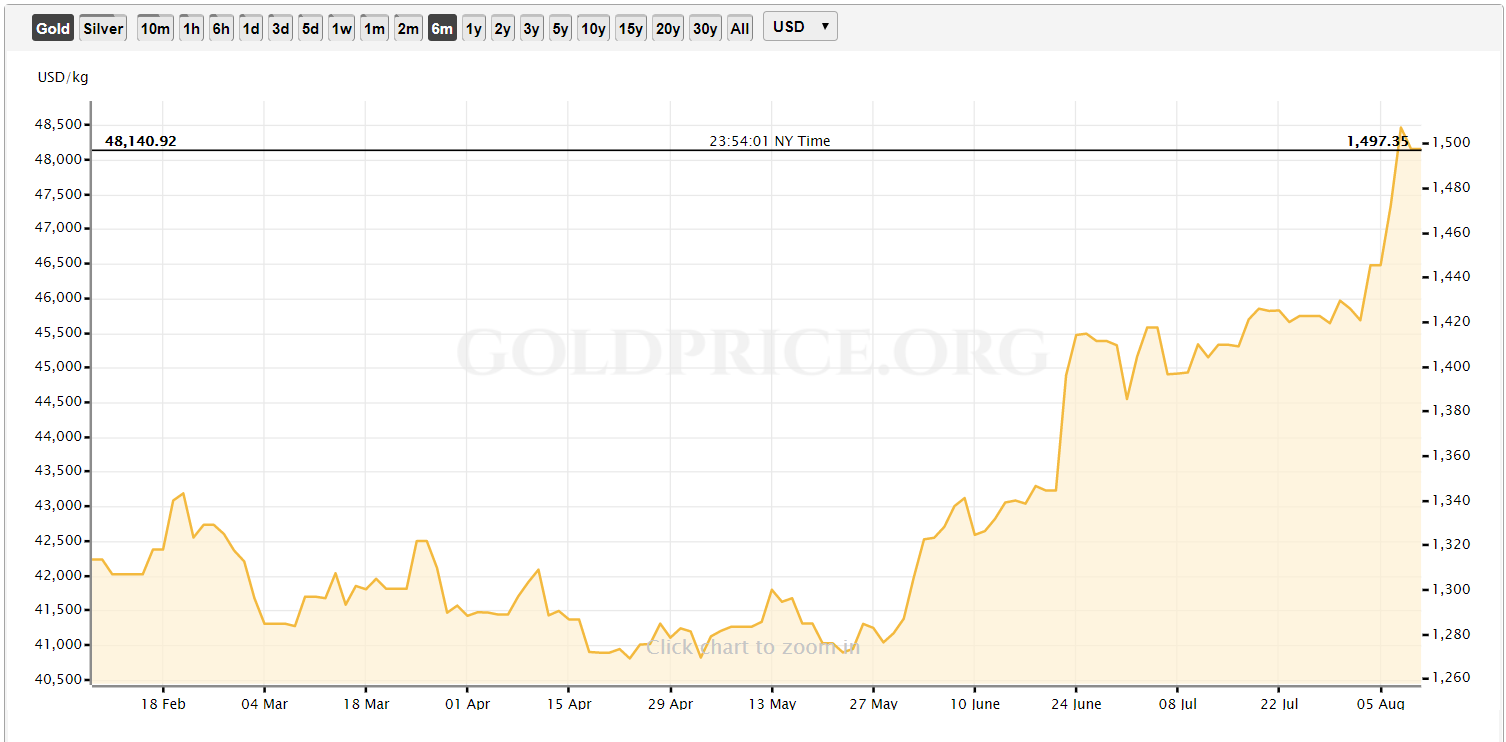Show the 5y price history
This screenshot has height=742, width=1506.
561,28
